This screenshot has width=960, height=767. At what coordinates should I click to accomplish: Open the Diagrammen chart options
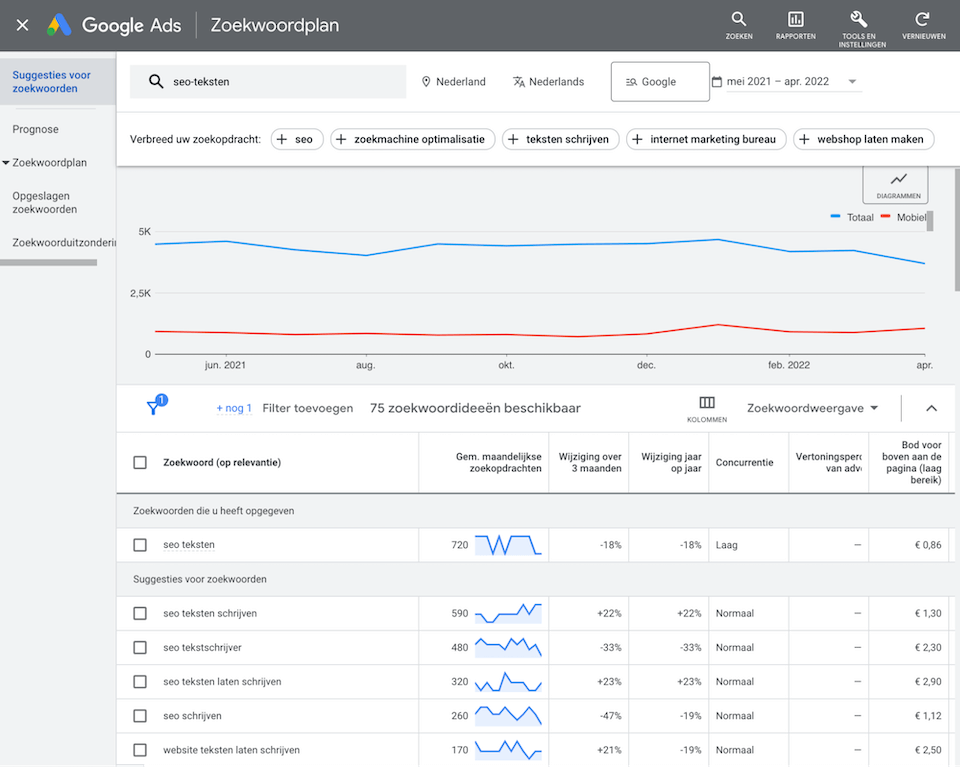(x=895, y=184)
